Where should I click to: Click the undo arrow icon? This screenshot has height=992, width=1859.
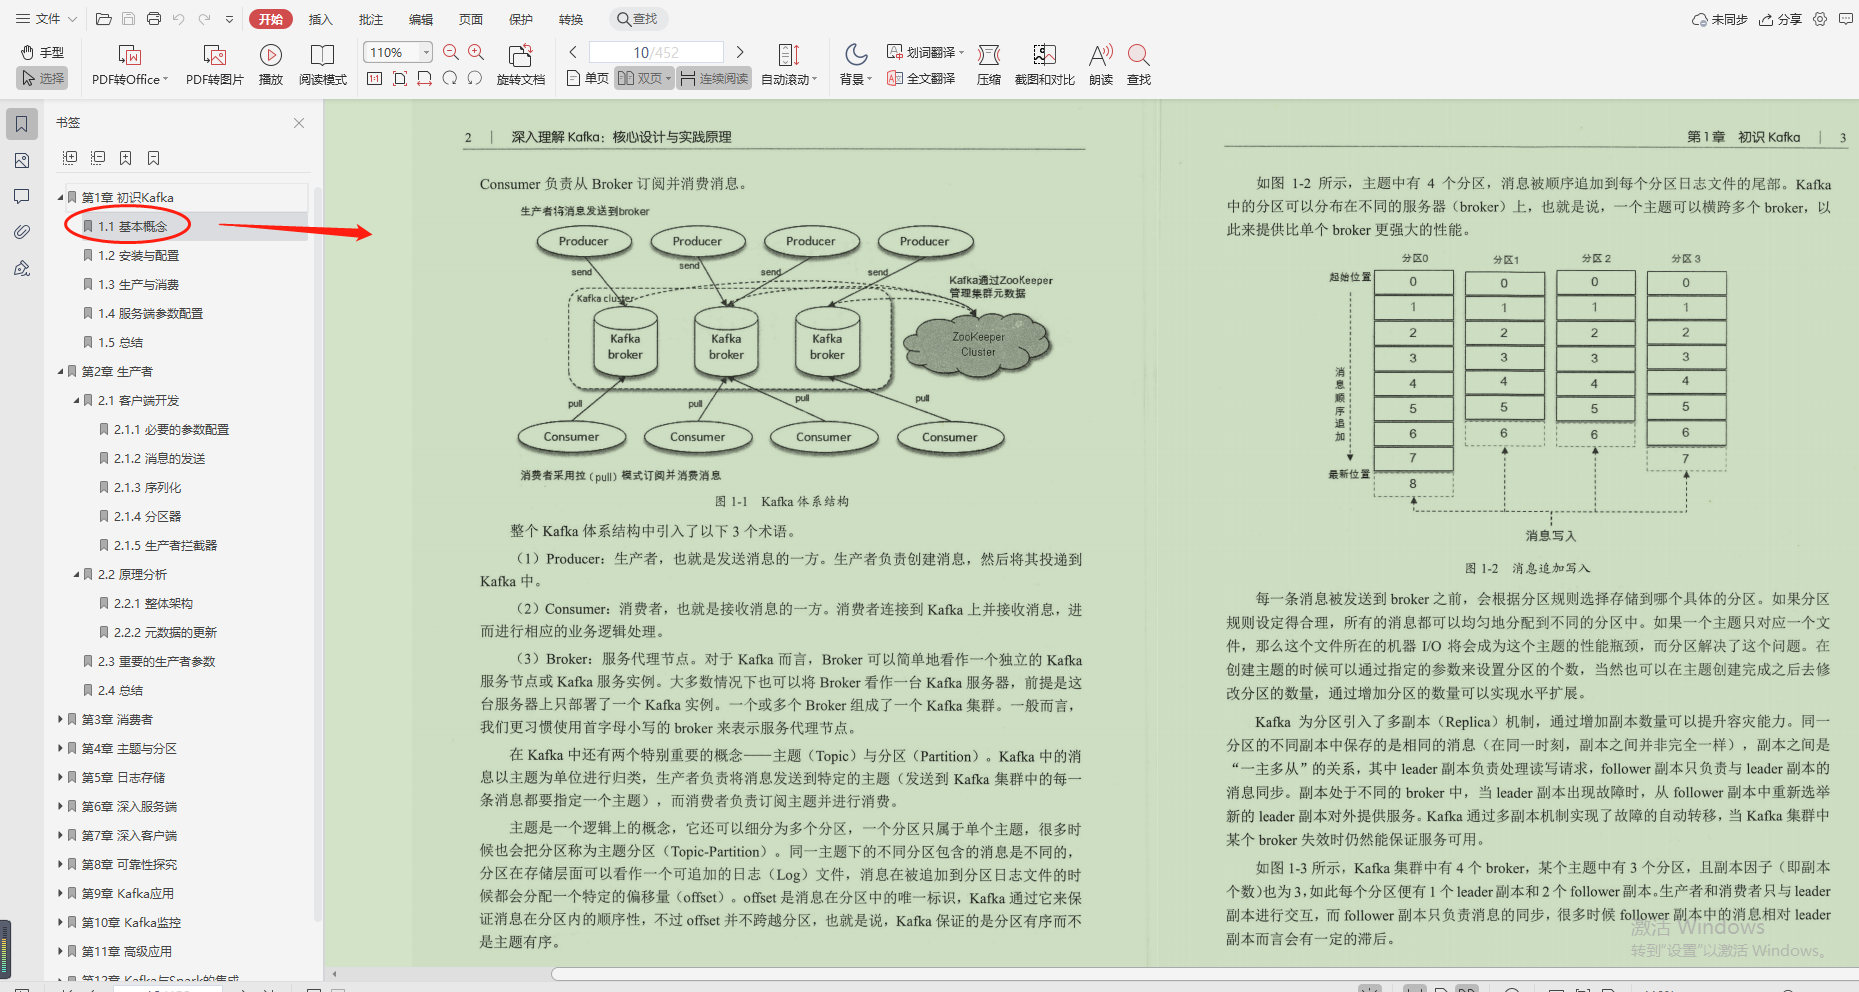pyautogui.click(x=179, y=19)
